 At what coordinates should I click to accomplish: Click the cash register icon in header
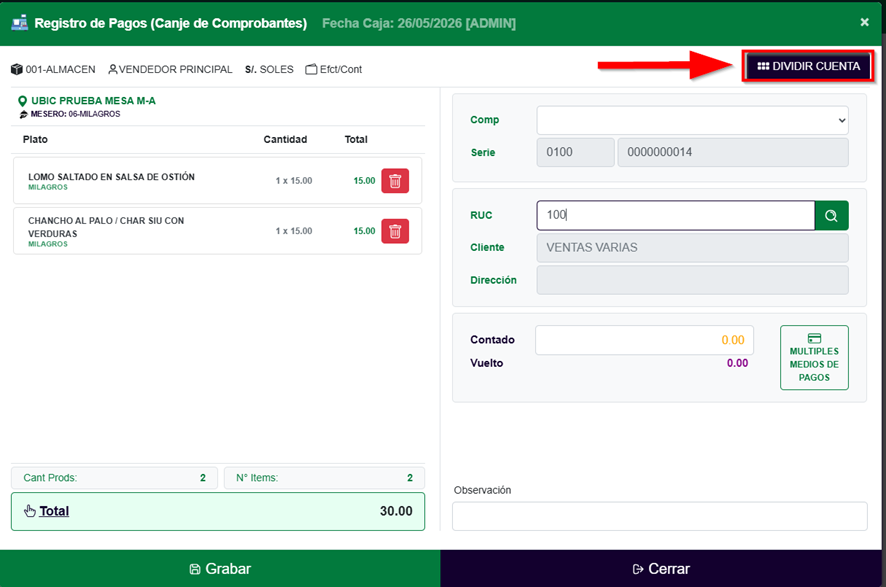20,23
